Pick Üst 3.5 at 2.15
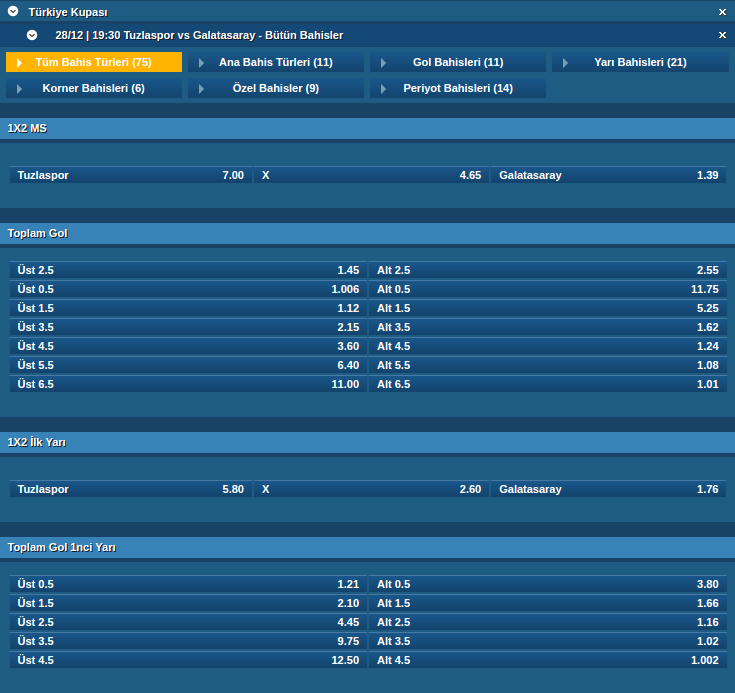735x693 pixels. point(188,327)
